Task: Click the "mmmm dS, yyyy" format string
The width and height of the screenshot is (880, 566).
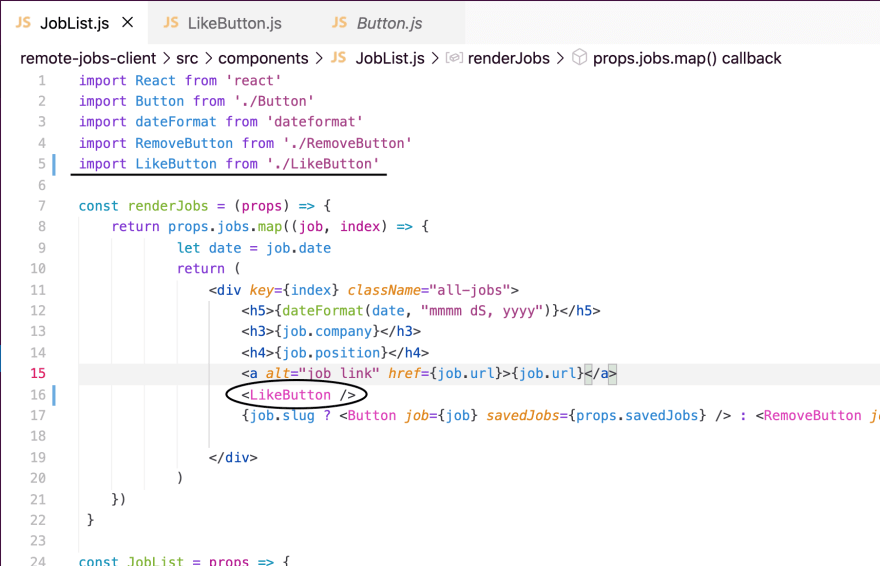Action: pos(482,311)
